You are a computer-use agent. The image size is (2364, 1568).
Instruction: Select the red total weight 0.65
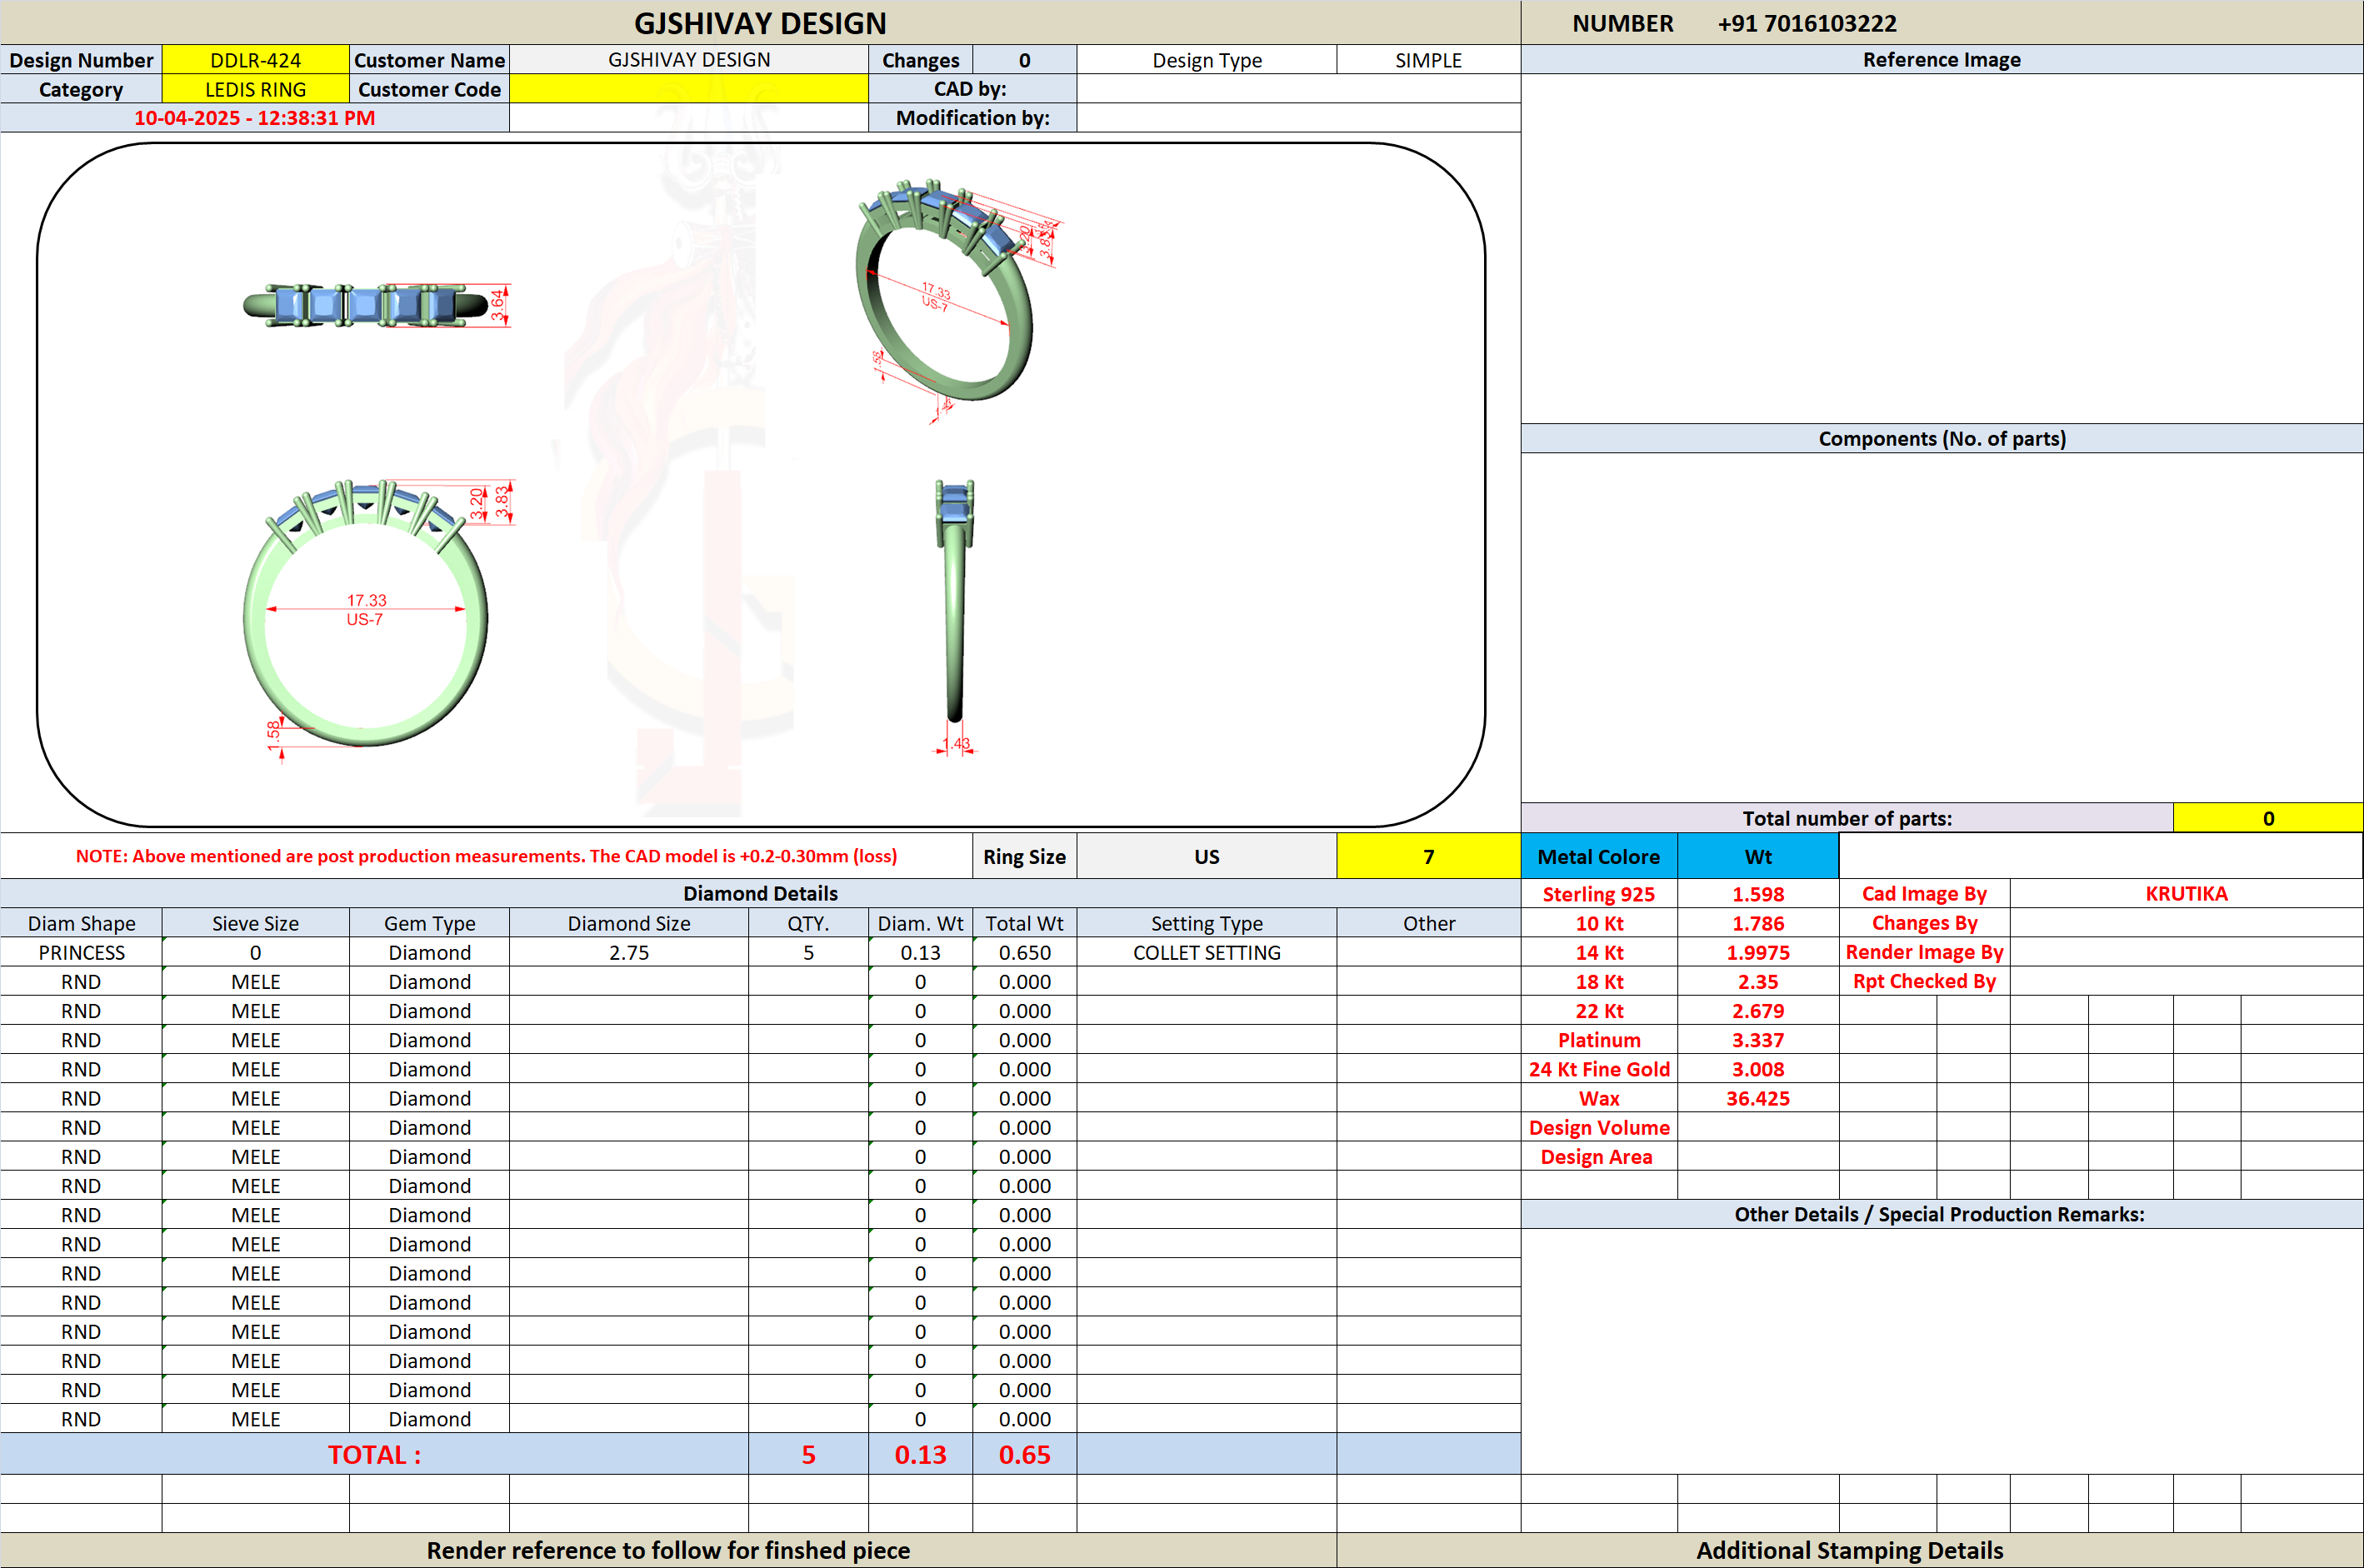coord(1024,1454)
